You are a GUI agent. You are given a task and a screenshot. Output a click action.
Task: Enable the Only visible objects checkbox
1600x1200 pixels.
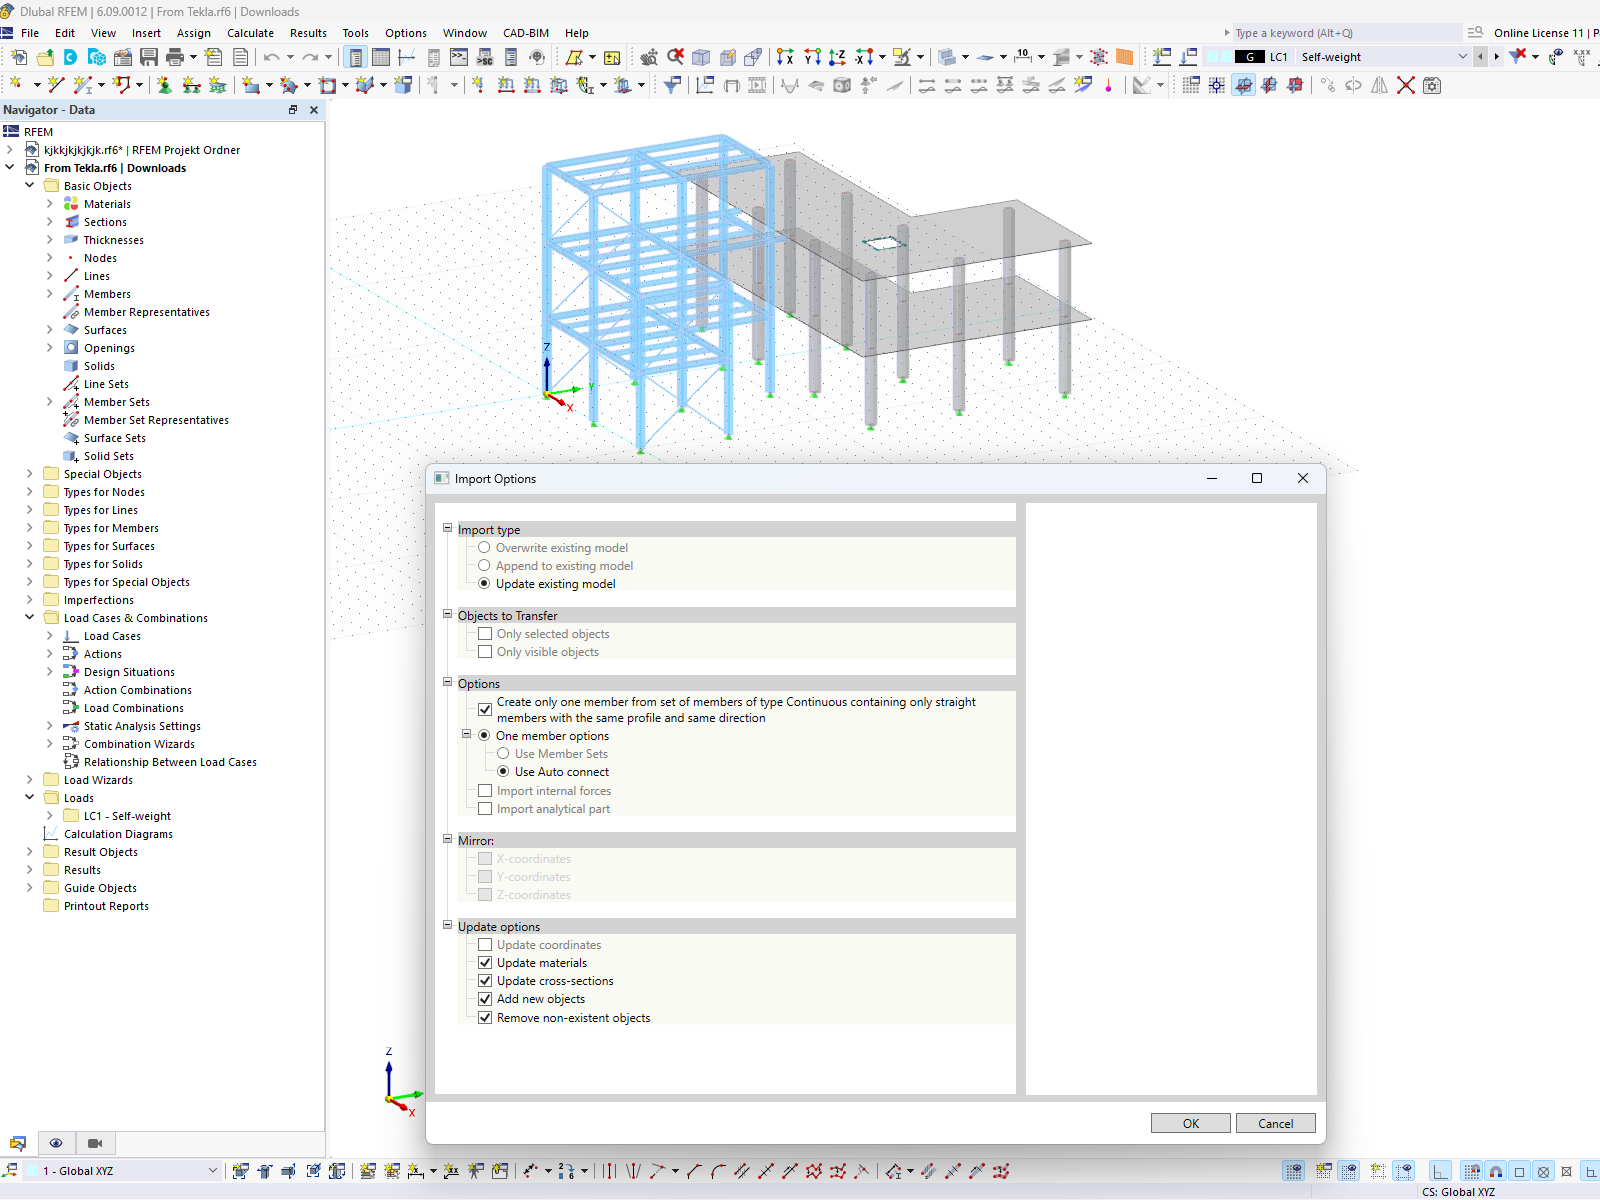[486, 652]
